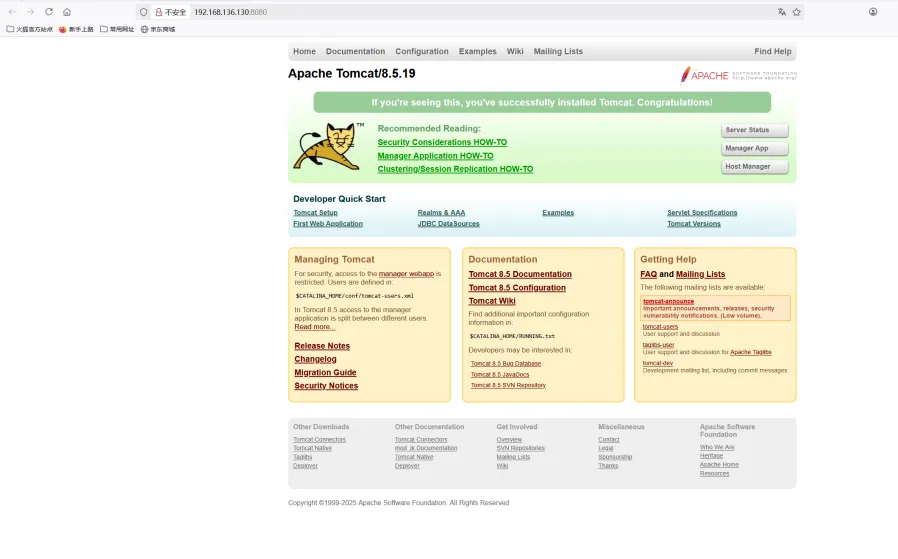Reload the page with the refresh icon
This screenshot has height=559, width=898.
(49, 12)
